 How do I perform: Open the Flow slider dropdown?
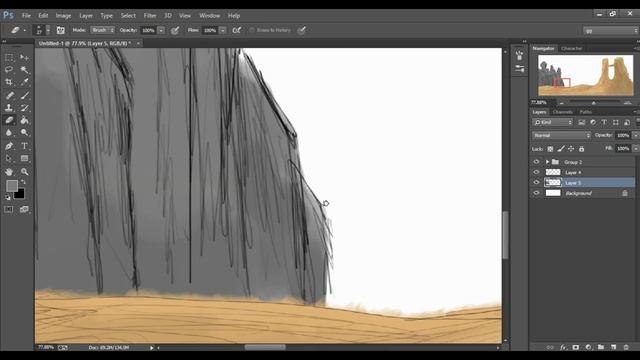(x=223, y=31)
